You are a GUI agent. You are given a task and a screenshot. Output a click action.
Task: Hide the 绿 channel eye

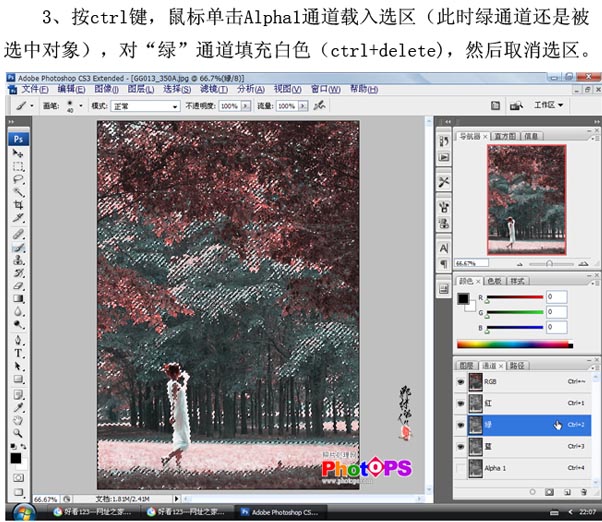click(461, 425)
